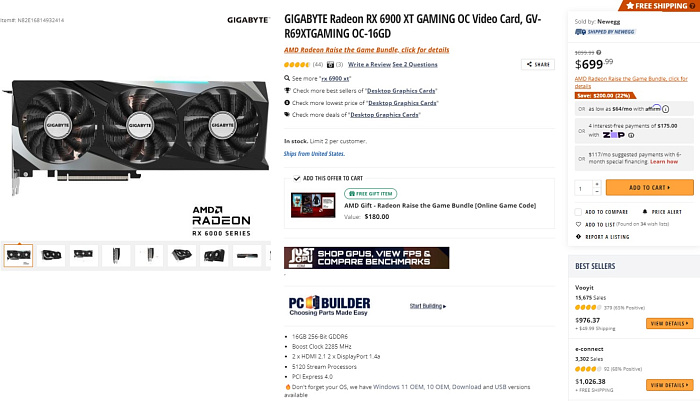The image size is (700, 401).
Task: Click the Share button icon
Action: tap(529, 64)
